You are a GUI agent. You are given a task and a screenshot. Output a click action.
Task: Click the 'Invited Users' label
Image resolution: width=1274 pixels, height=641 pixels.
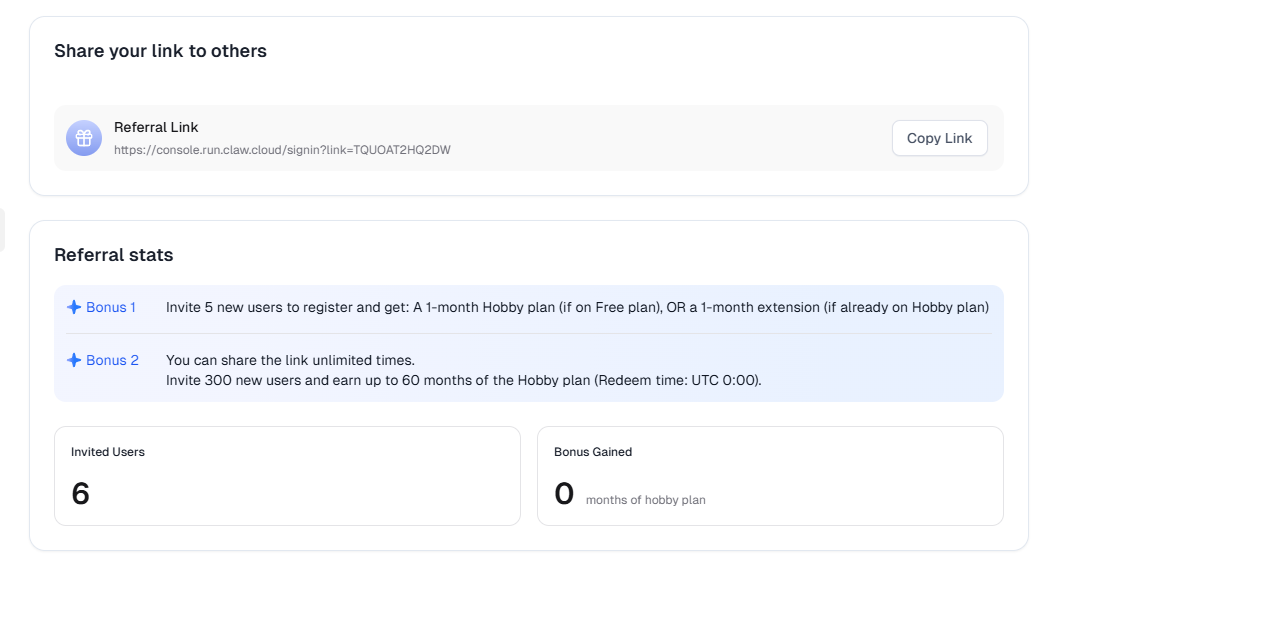pyautogui.click(x=108, y=452)
